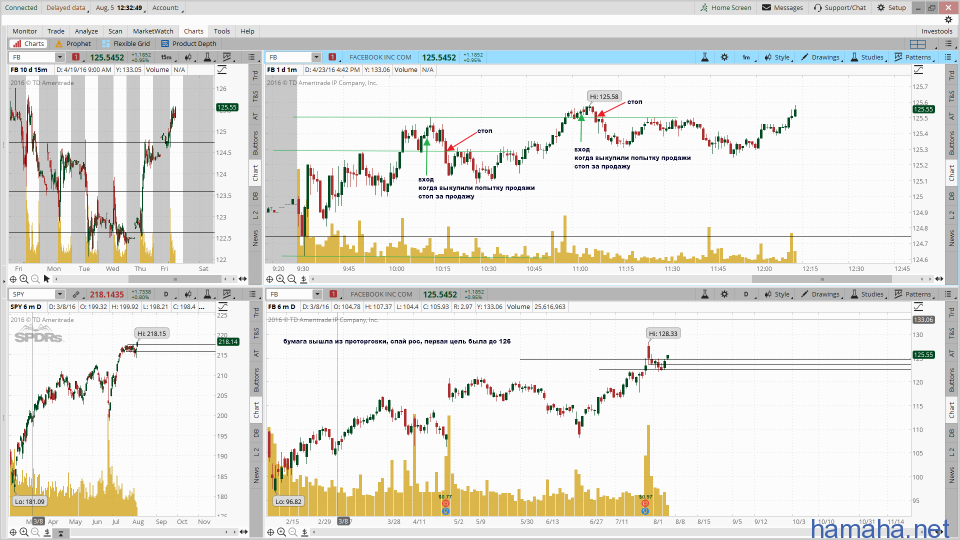Click the studies flask icon on the top-left chart
The height and width of the screenshot is (540, 960).
[208, 58]
